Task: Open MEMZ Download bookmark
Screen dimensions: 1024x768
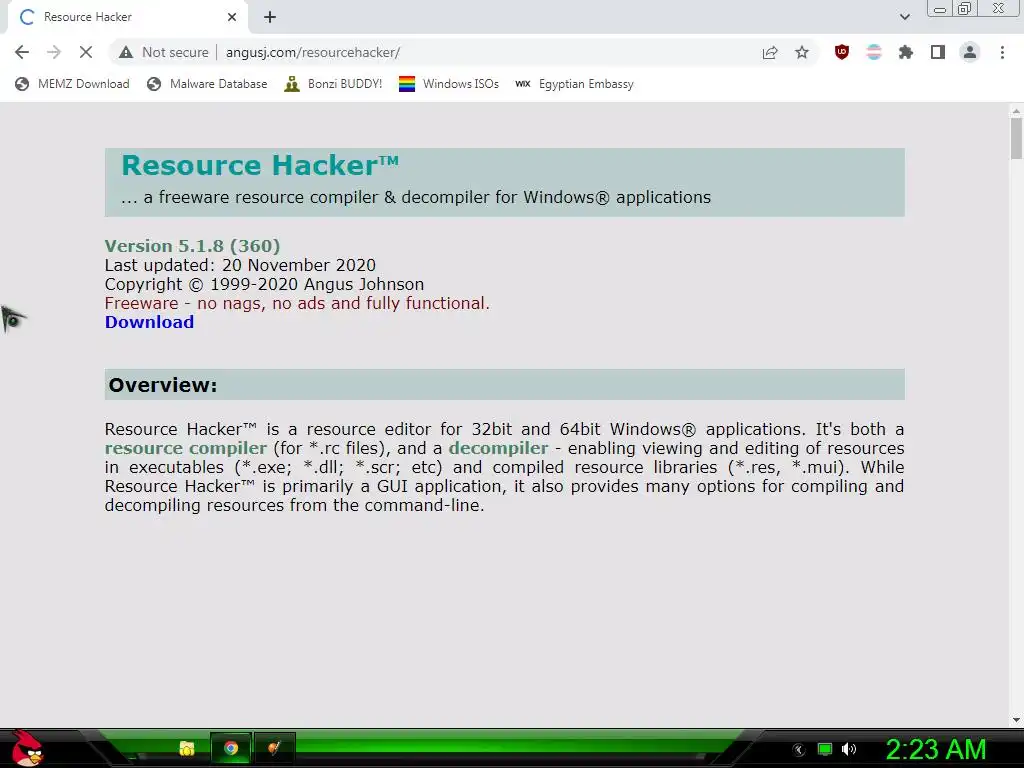Action: (x=72, y=84)
